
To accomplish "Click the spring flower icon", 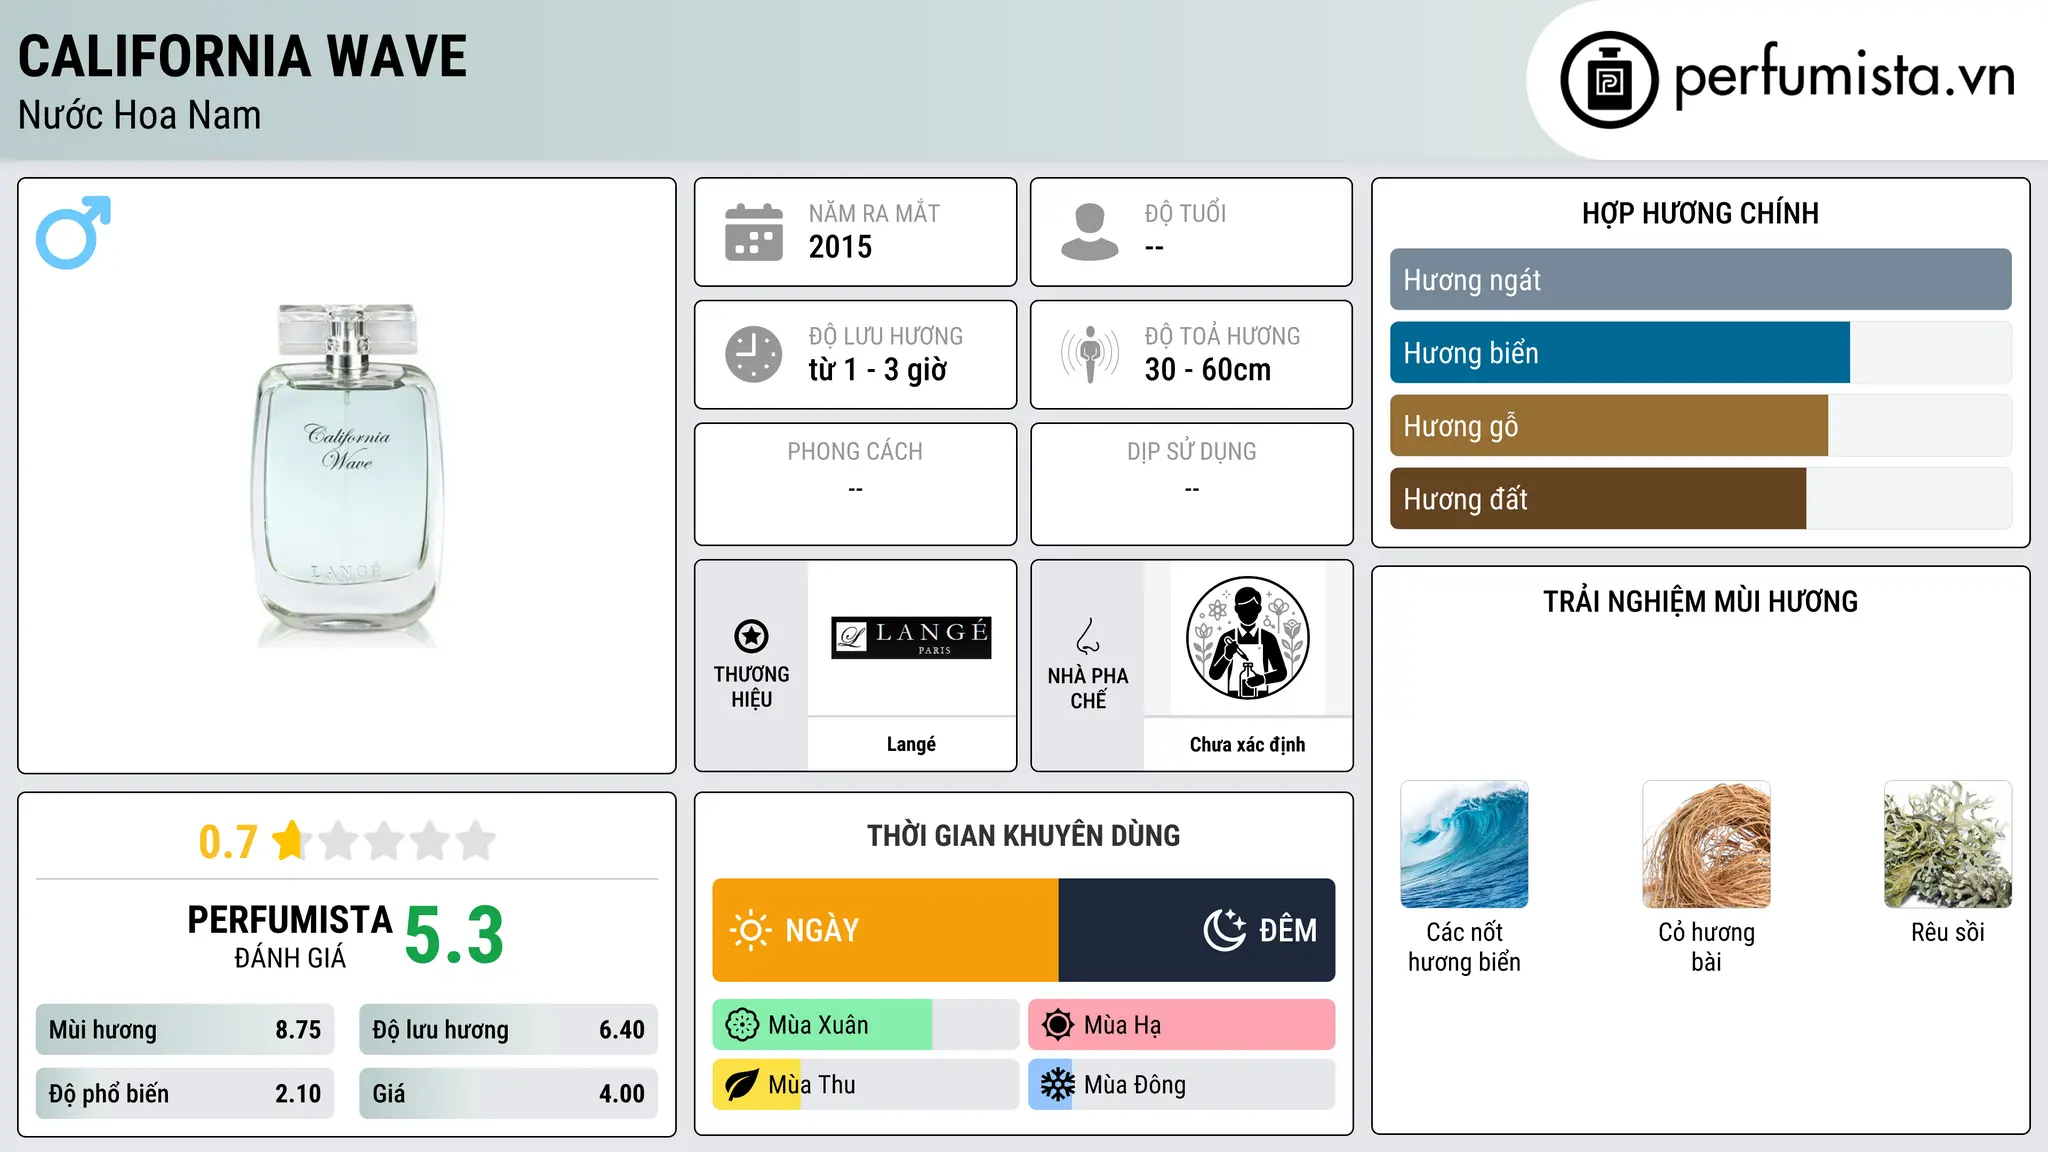I will (x=742, y=1025).
